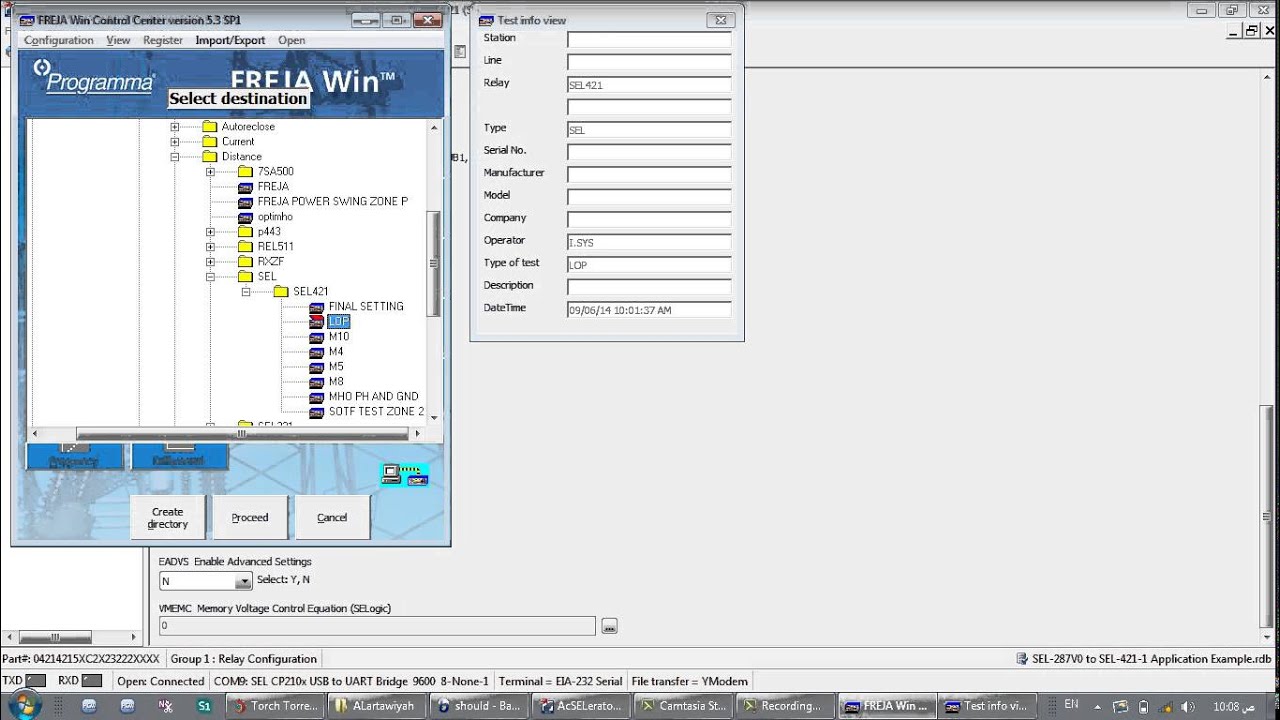Viewport: 1280px width, 720px height.
Task: Click the Distance folder icon
Action: pos(210,157)
